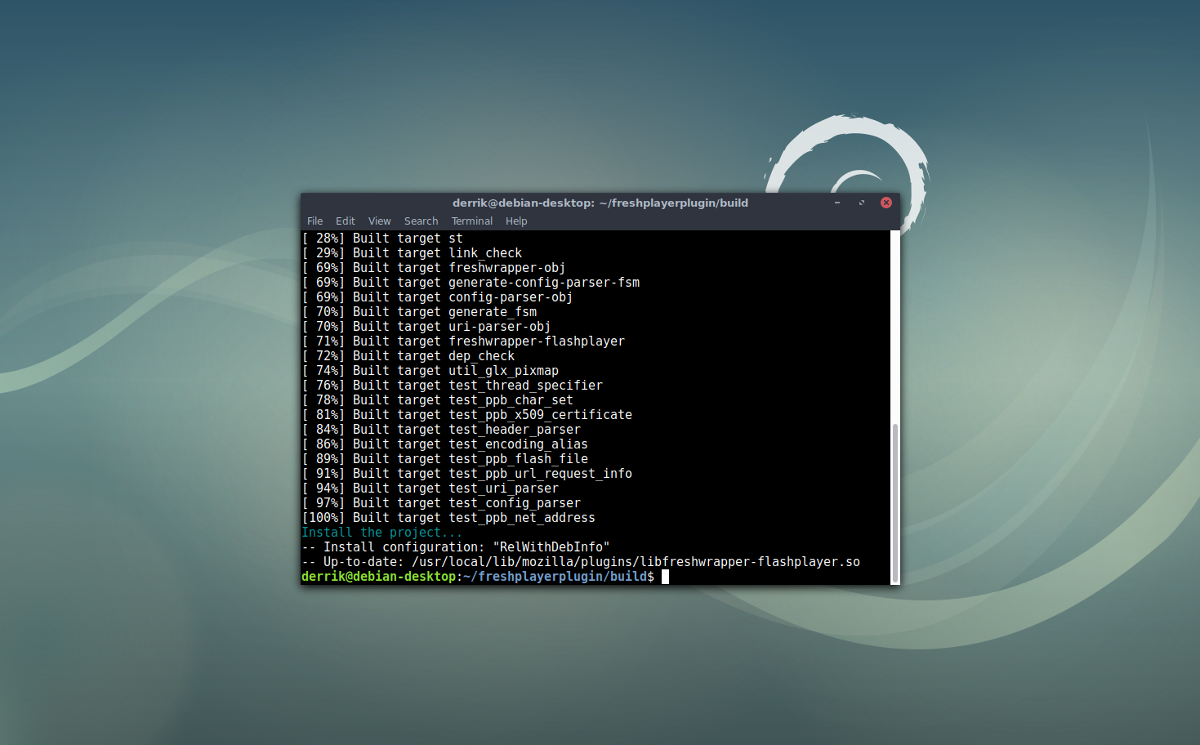
Task: Click the 'test_ppb_flash_file' line
Action: (x=445, y=459)
